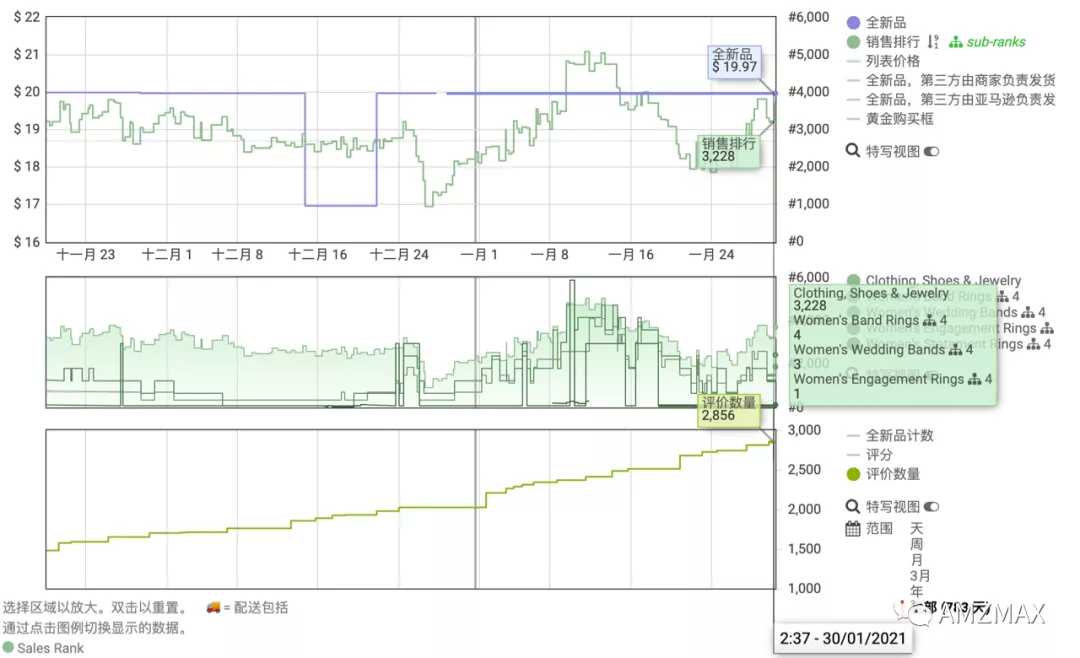Set range to 天
The width and height of the screenshot is (1080, 658).
click(x=917, y=528)
